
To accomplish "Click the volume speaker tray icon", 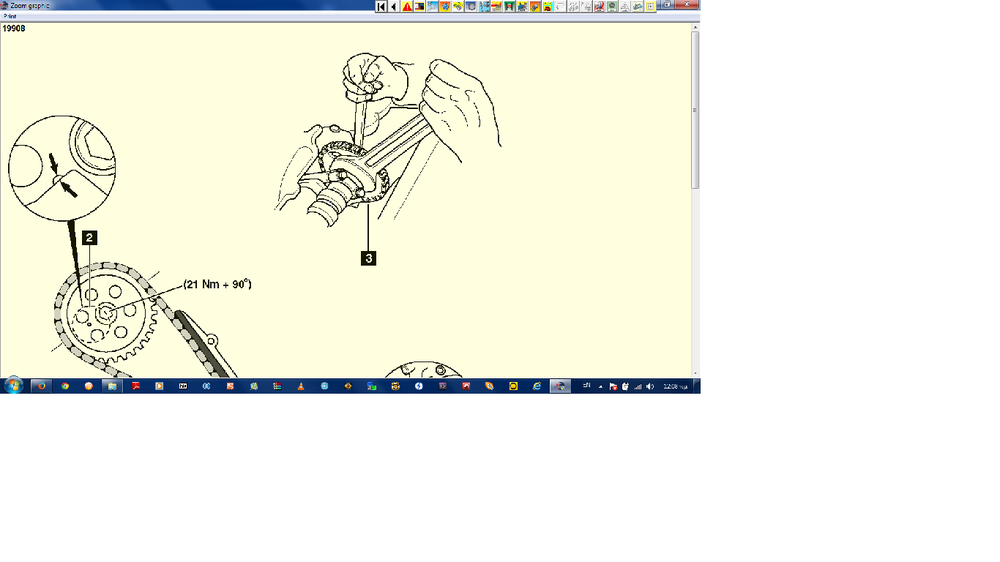I will pos(650,387).
